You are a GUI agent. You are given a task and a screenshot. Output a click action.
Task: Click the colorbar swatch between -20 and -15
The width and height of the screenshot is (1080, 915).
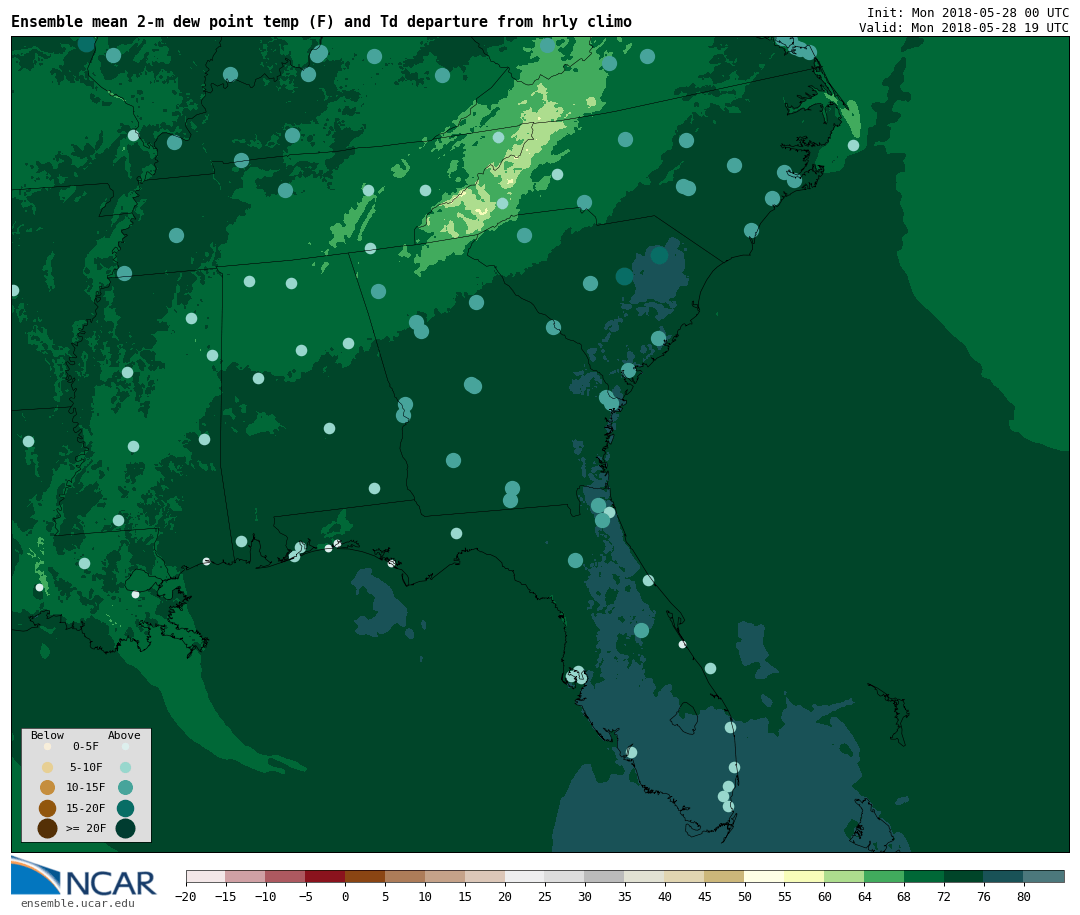coord(205,876)
